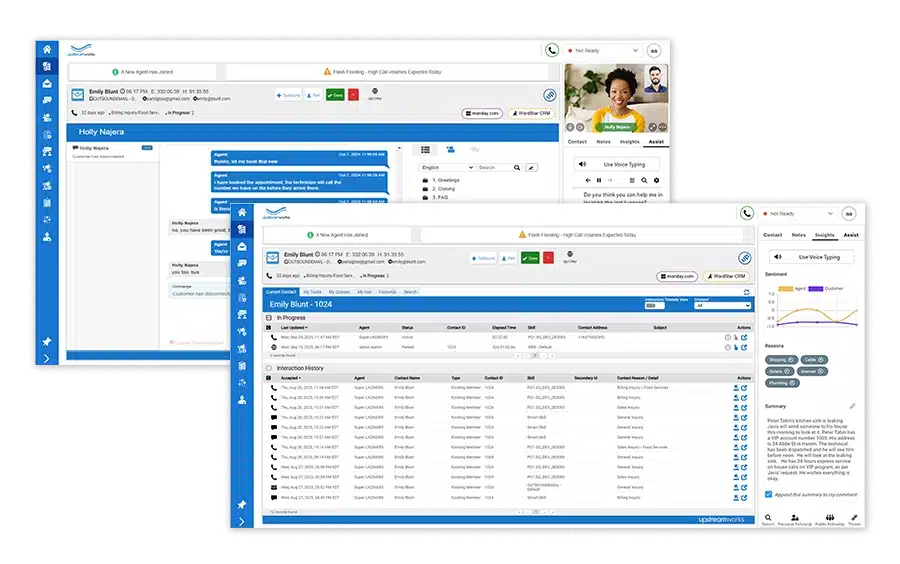Click the paperclip link icon next to Done
Image resolution: width=900 pixels, height=564 pixels.
[745, 257]
